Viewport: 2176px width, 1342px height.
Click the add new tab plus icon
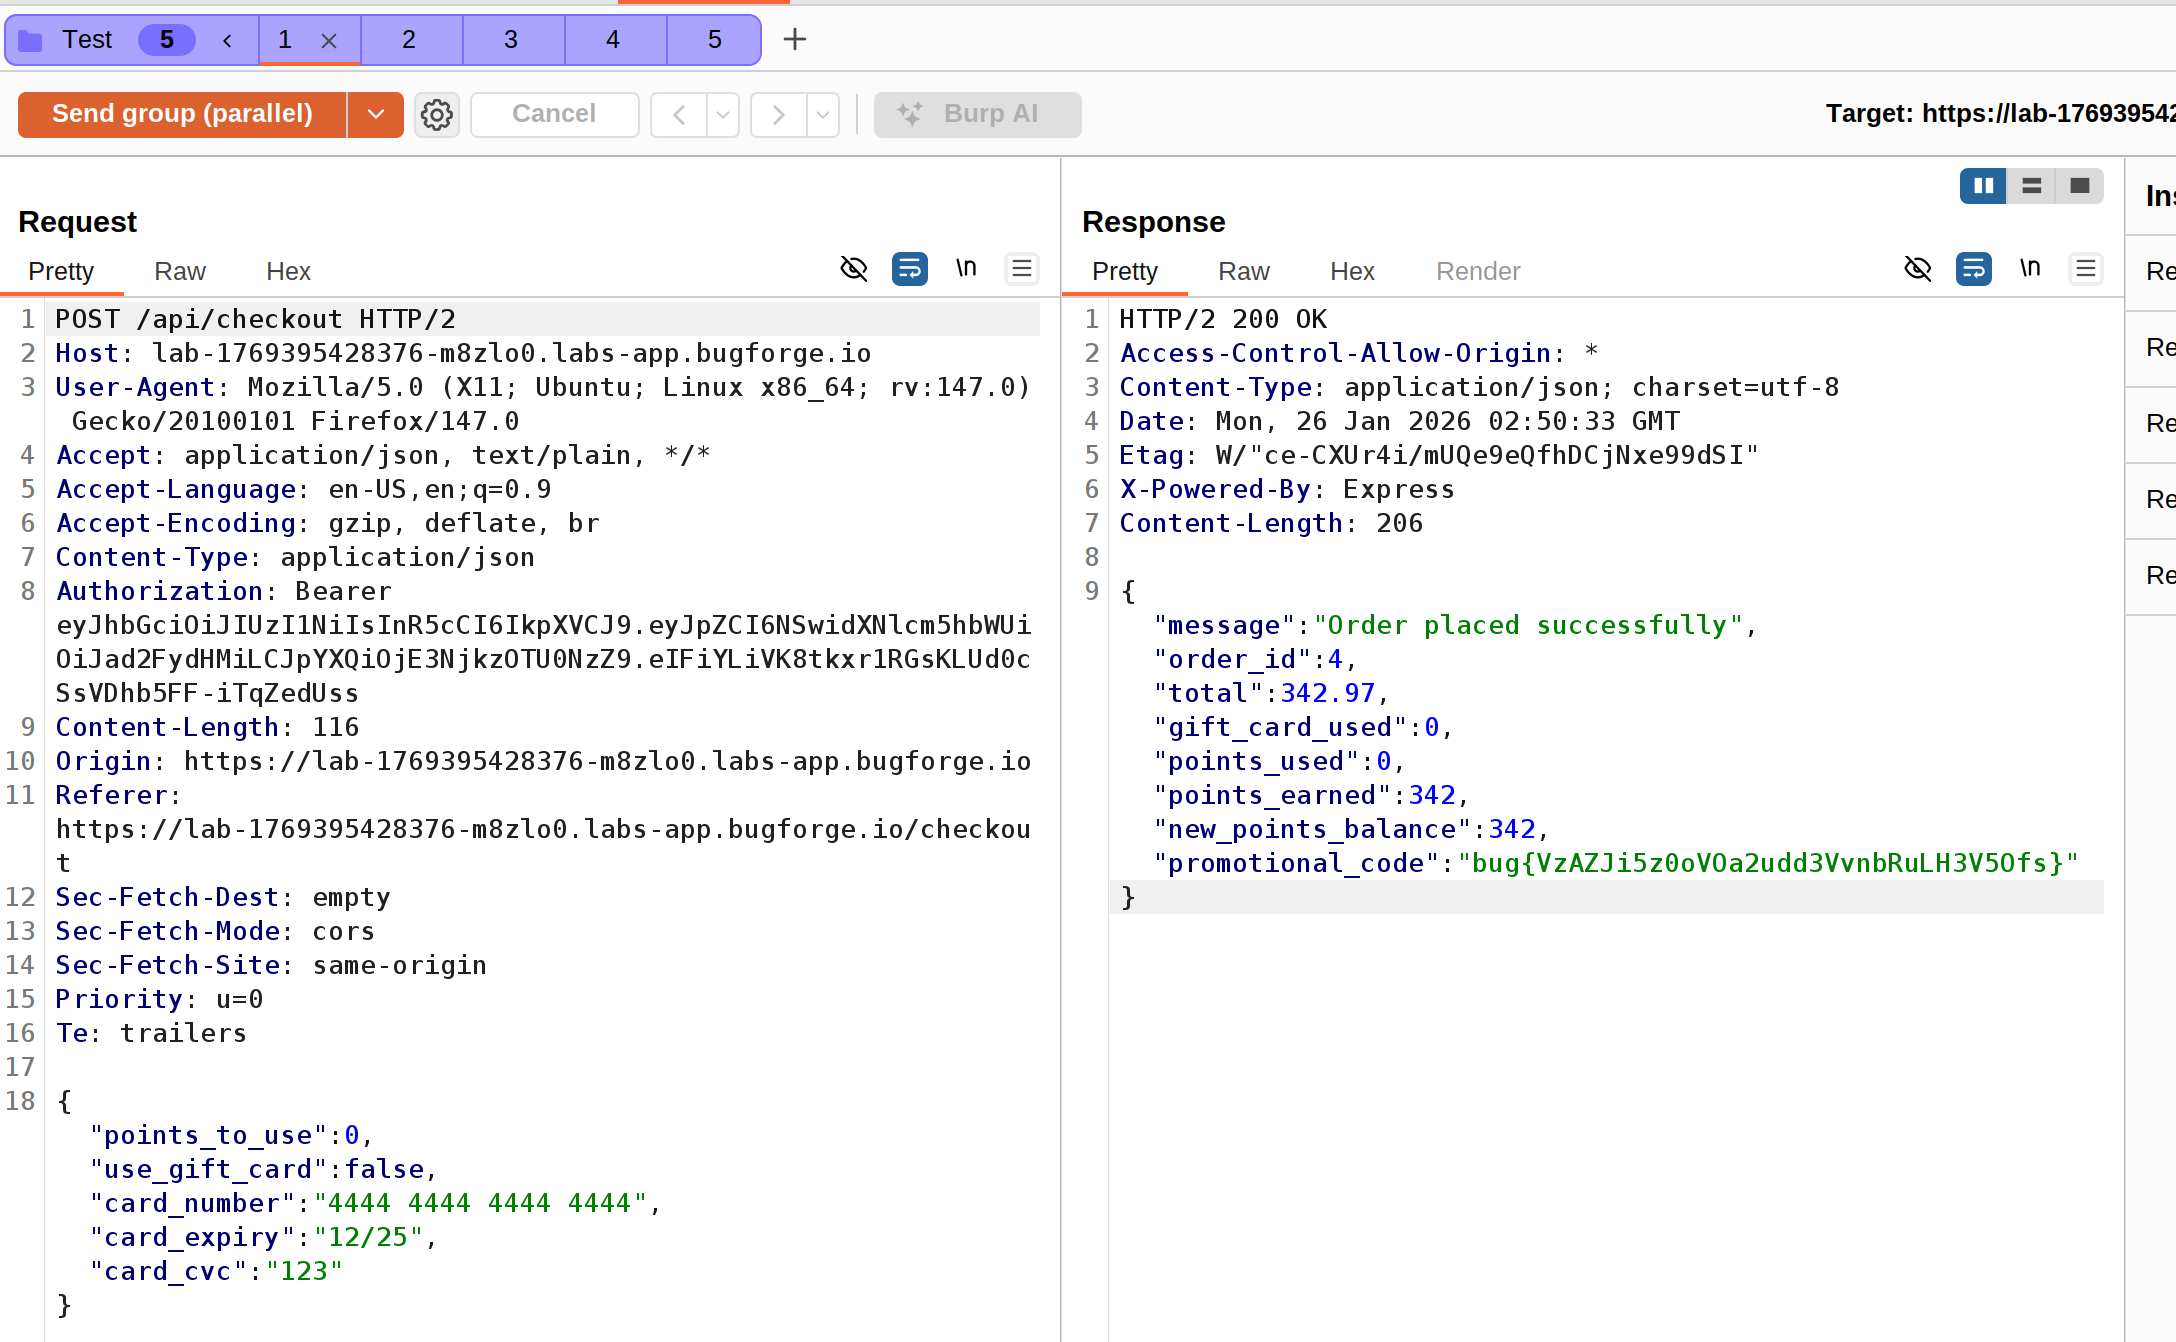tap(794, 40)
